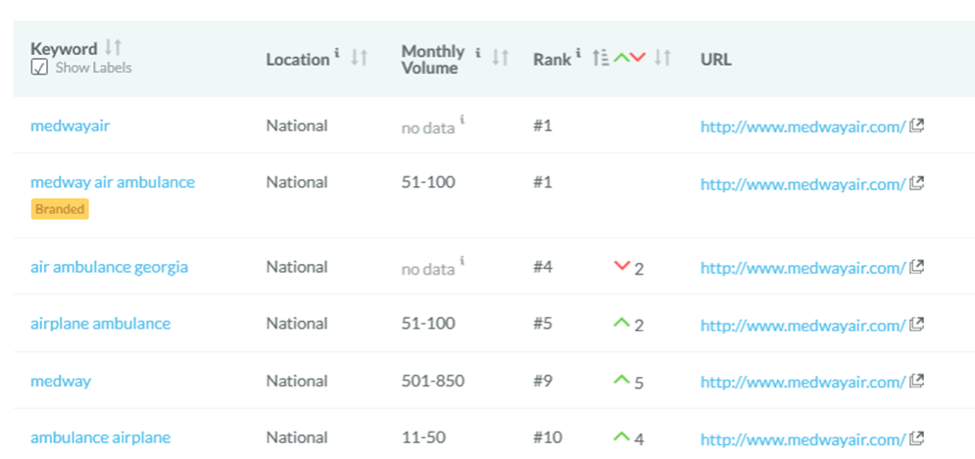Open external link icon in airplane ambulance row

click(x=917, y=324)
